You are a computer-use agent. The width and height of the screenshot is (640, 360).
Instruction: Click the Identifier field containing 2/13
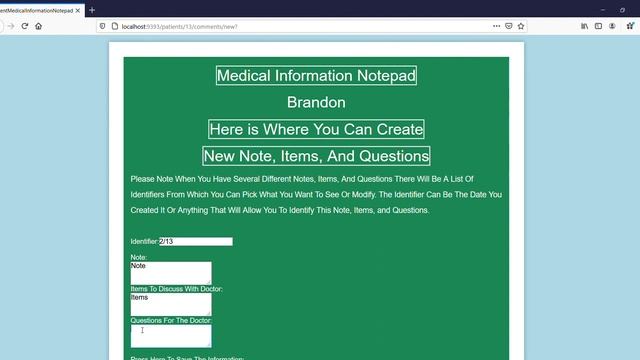point(196,242)
